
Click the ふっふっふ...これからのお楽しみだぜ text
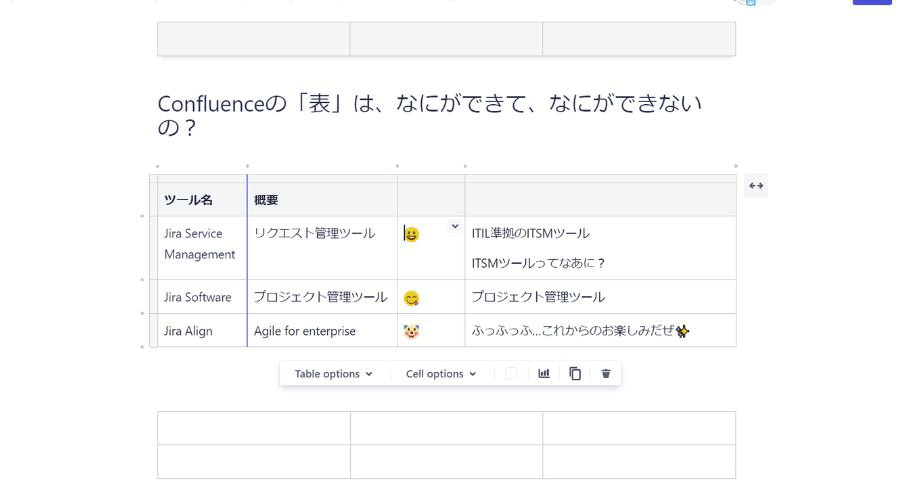click(573, 331)
